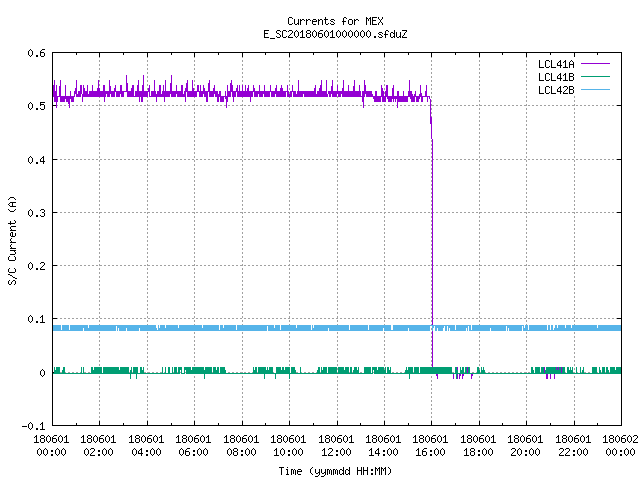Click the x-axis tick 180601 22:00

coord(573,446)
